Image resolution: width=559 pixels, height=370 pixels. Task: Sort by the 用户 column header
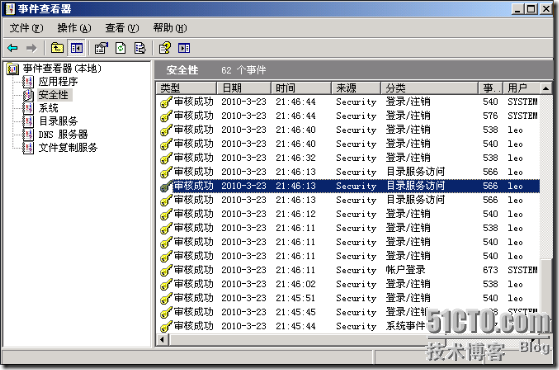click(x=521, y=88)
